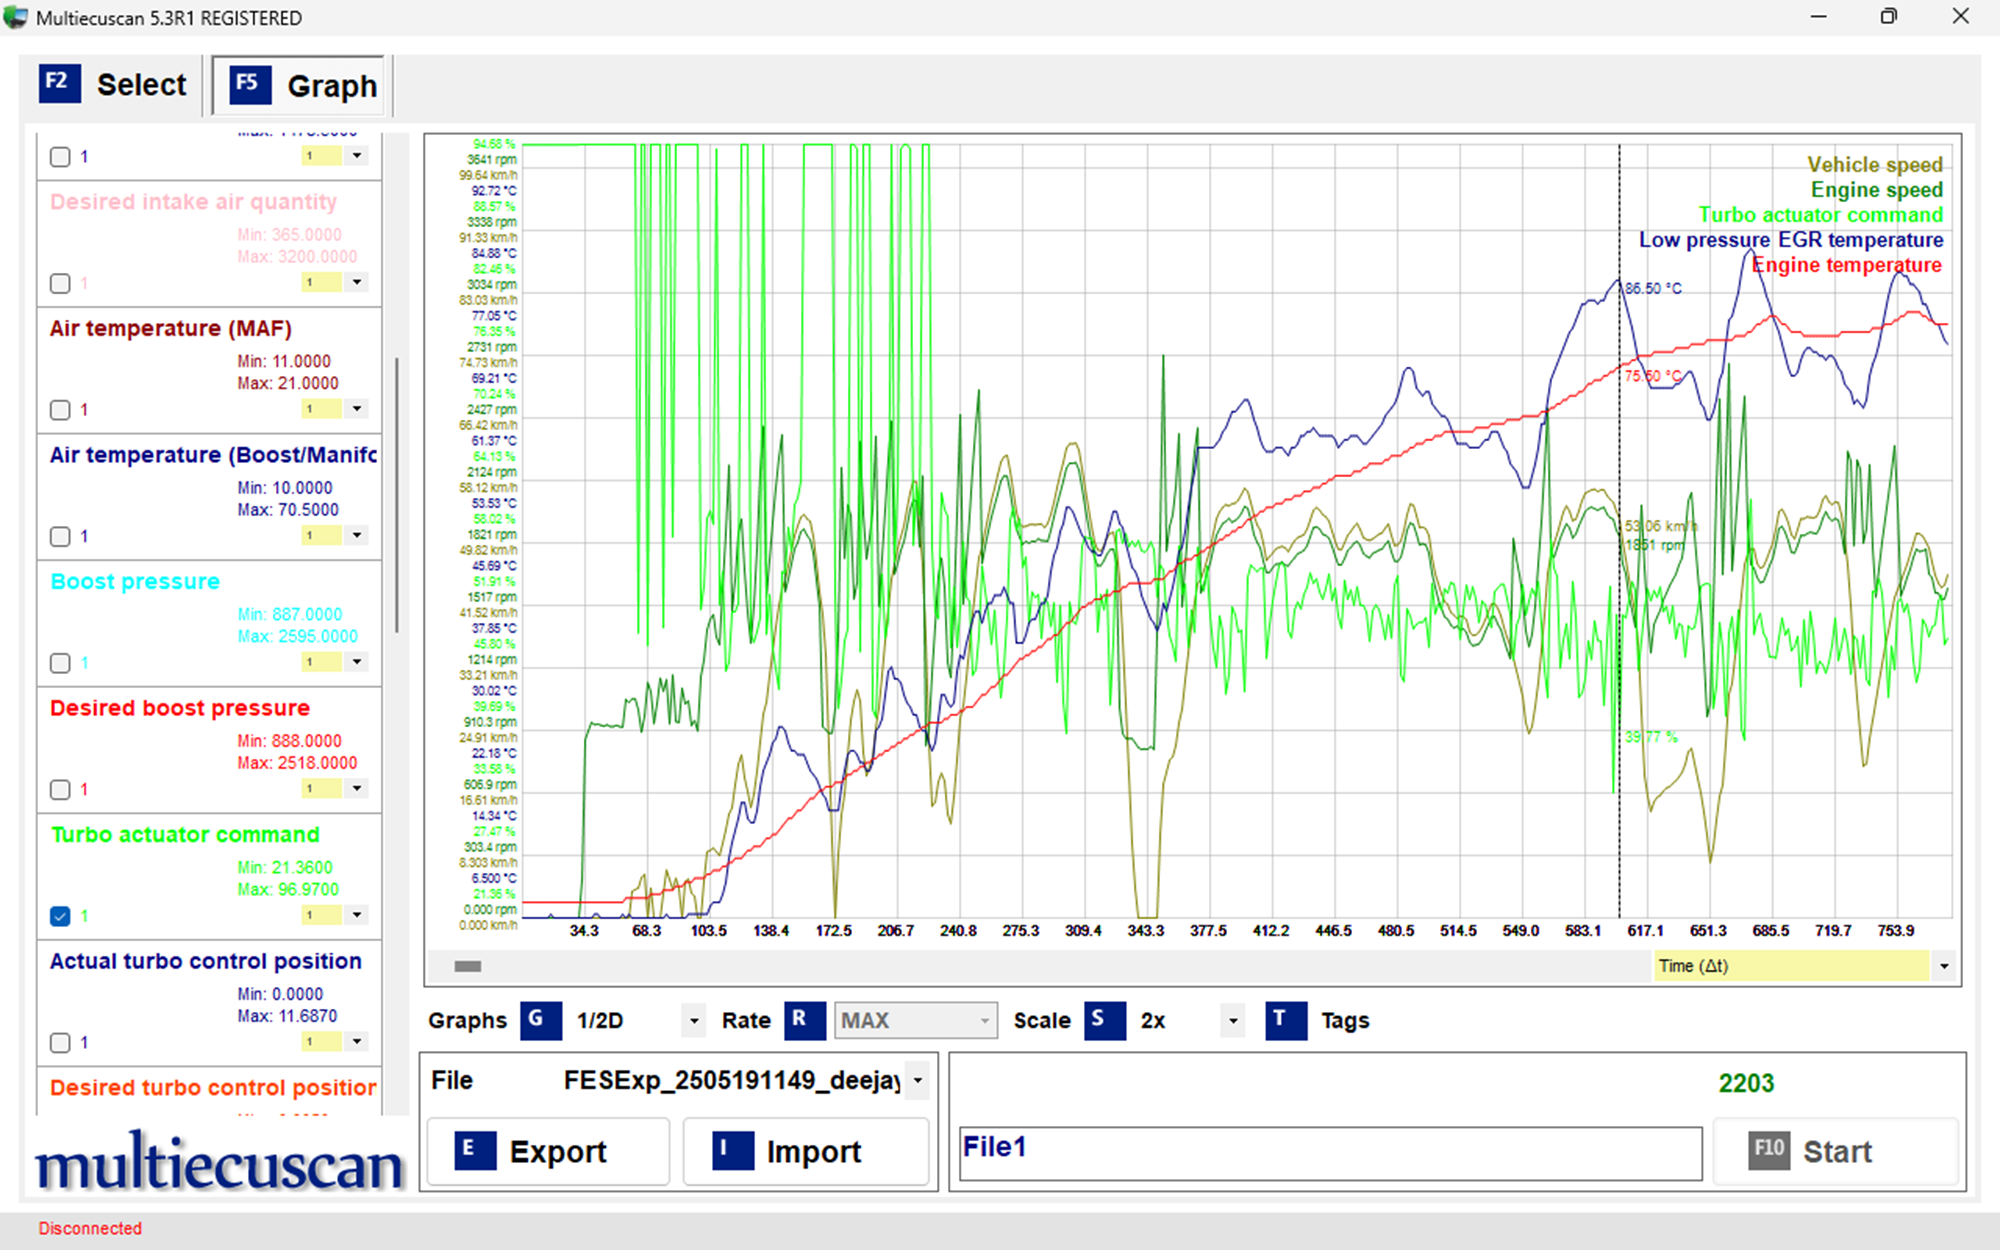Click the Tags label button
This screenshot has width=2000, height=1250.
pos(1344,1020)
